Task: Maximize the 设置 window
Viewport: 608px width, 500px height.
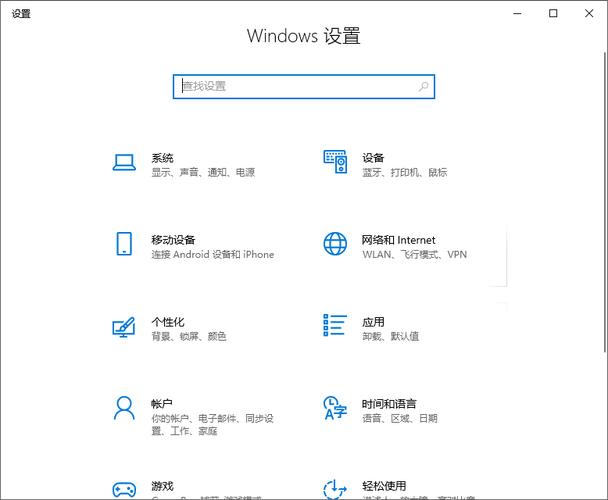Action: click(x=553, y=13)
